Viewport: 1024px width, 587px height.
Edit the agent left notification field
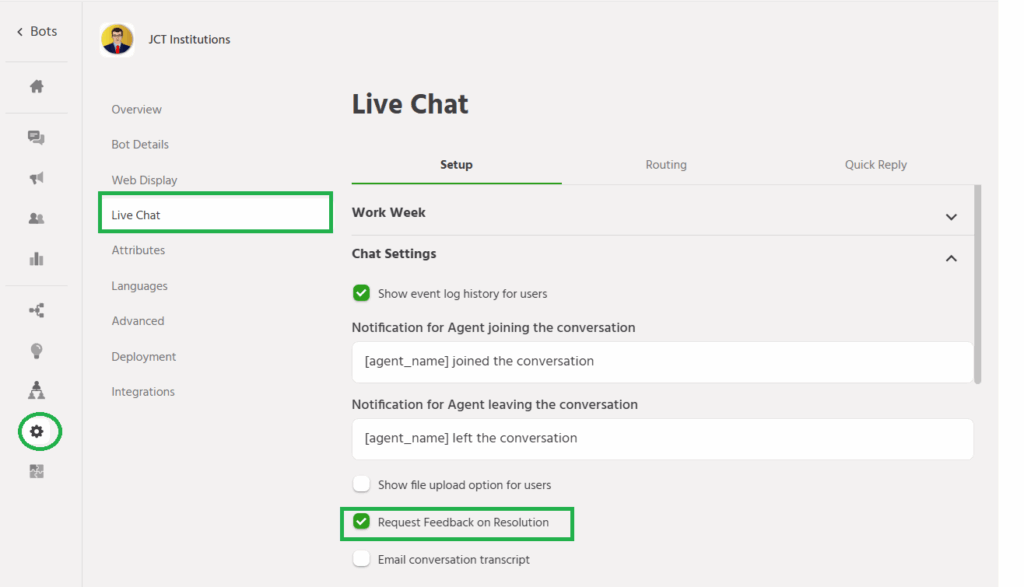(662, 439)
